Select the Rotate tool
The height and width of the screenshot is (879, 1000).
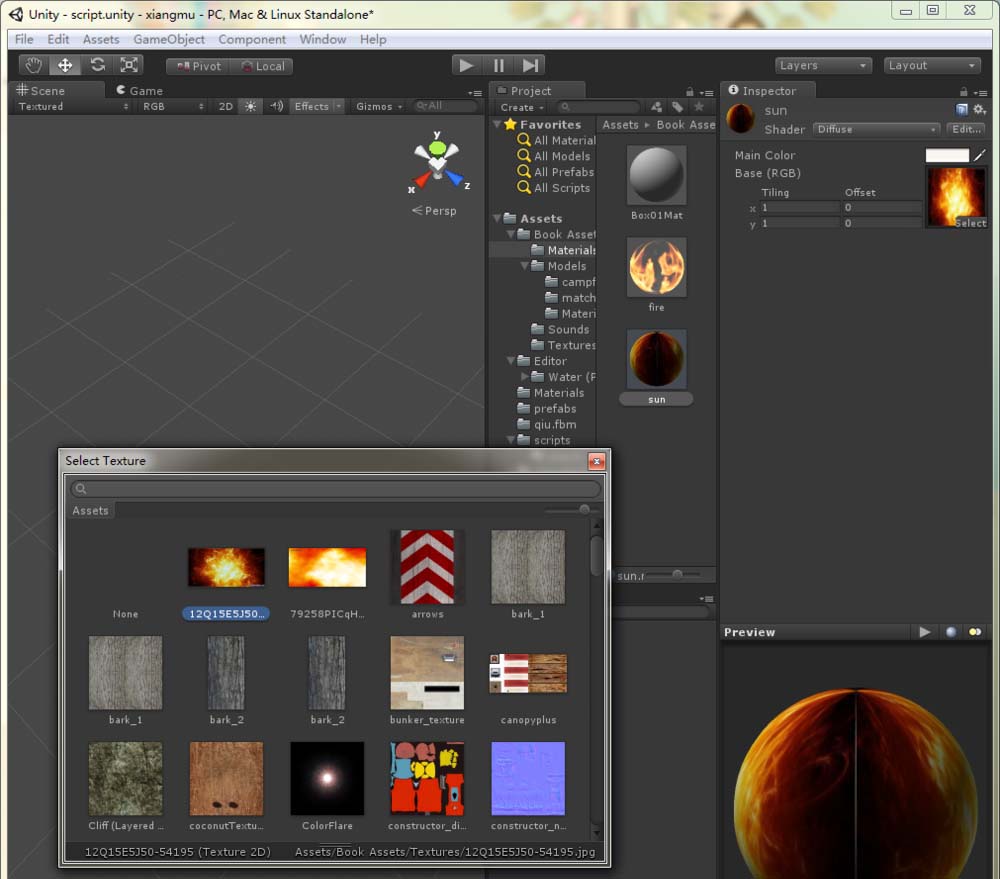tap(97, 65)
